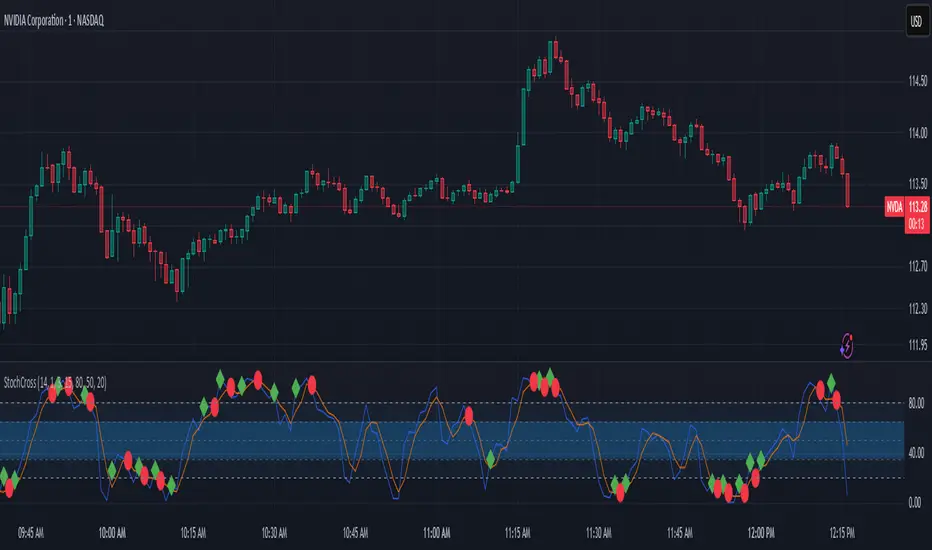This screenshot has height=550, width=932.
Task: Click the 111.95 label on the price scale
Action: point(918,345)
